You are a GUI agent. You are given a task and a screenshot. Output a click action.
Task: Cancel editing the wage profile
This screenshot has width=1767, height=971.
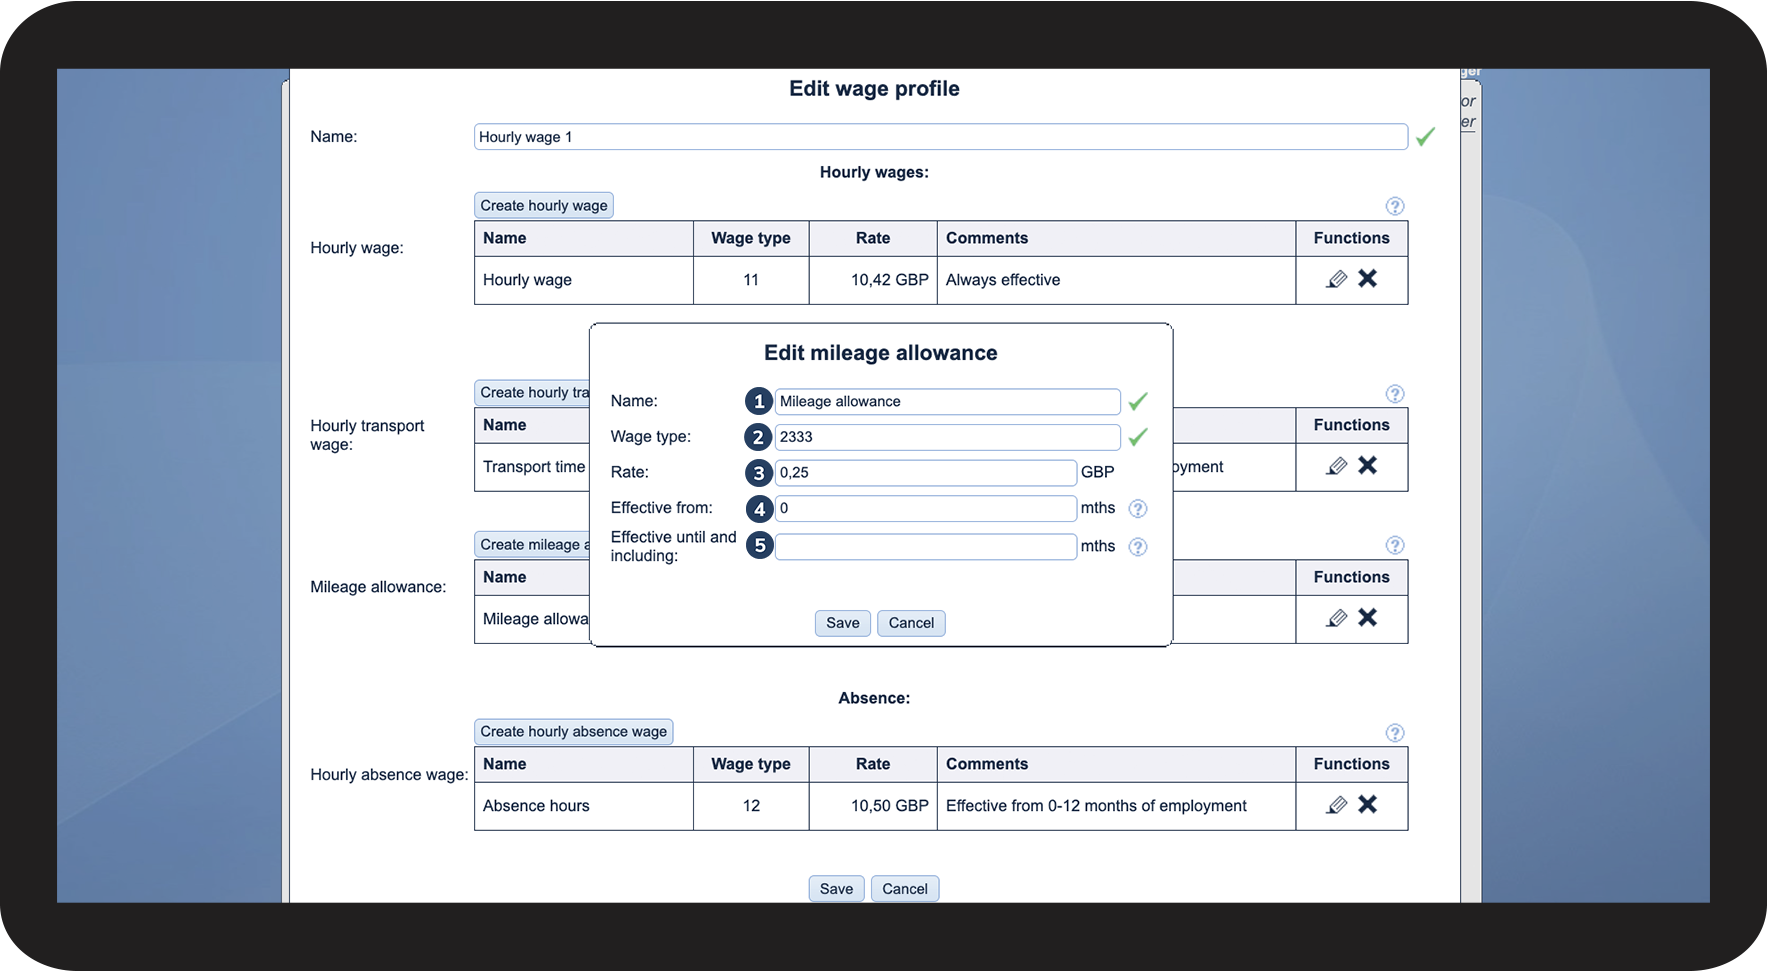(905, 889)
